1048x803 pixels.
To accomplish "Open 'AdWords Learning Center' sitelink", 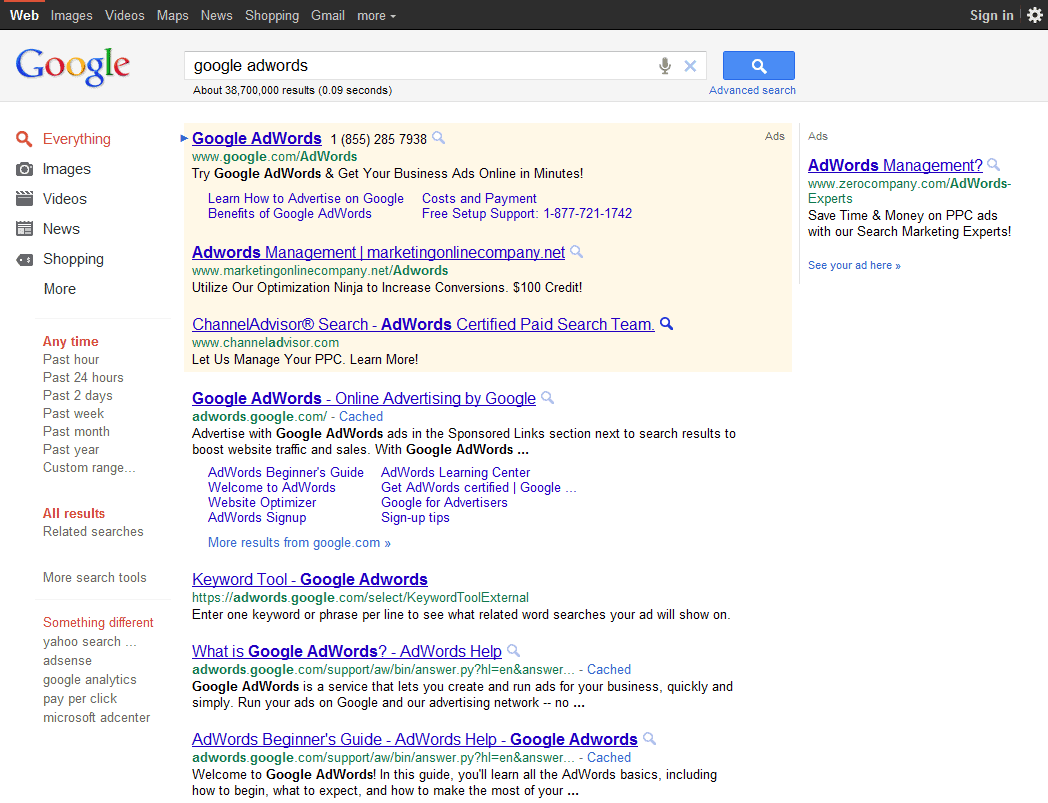I will point(455,472).
